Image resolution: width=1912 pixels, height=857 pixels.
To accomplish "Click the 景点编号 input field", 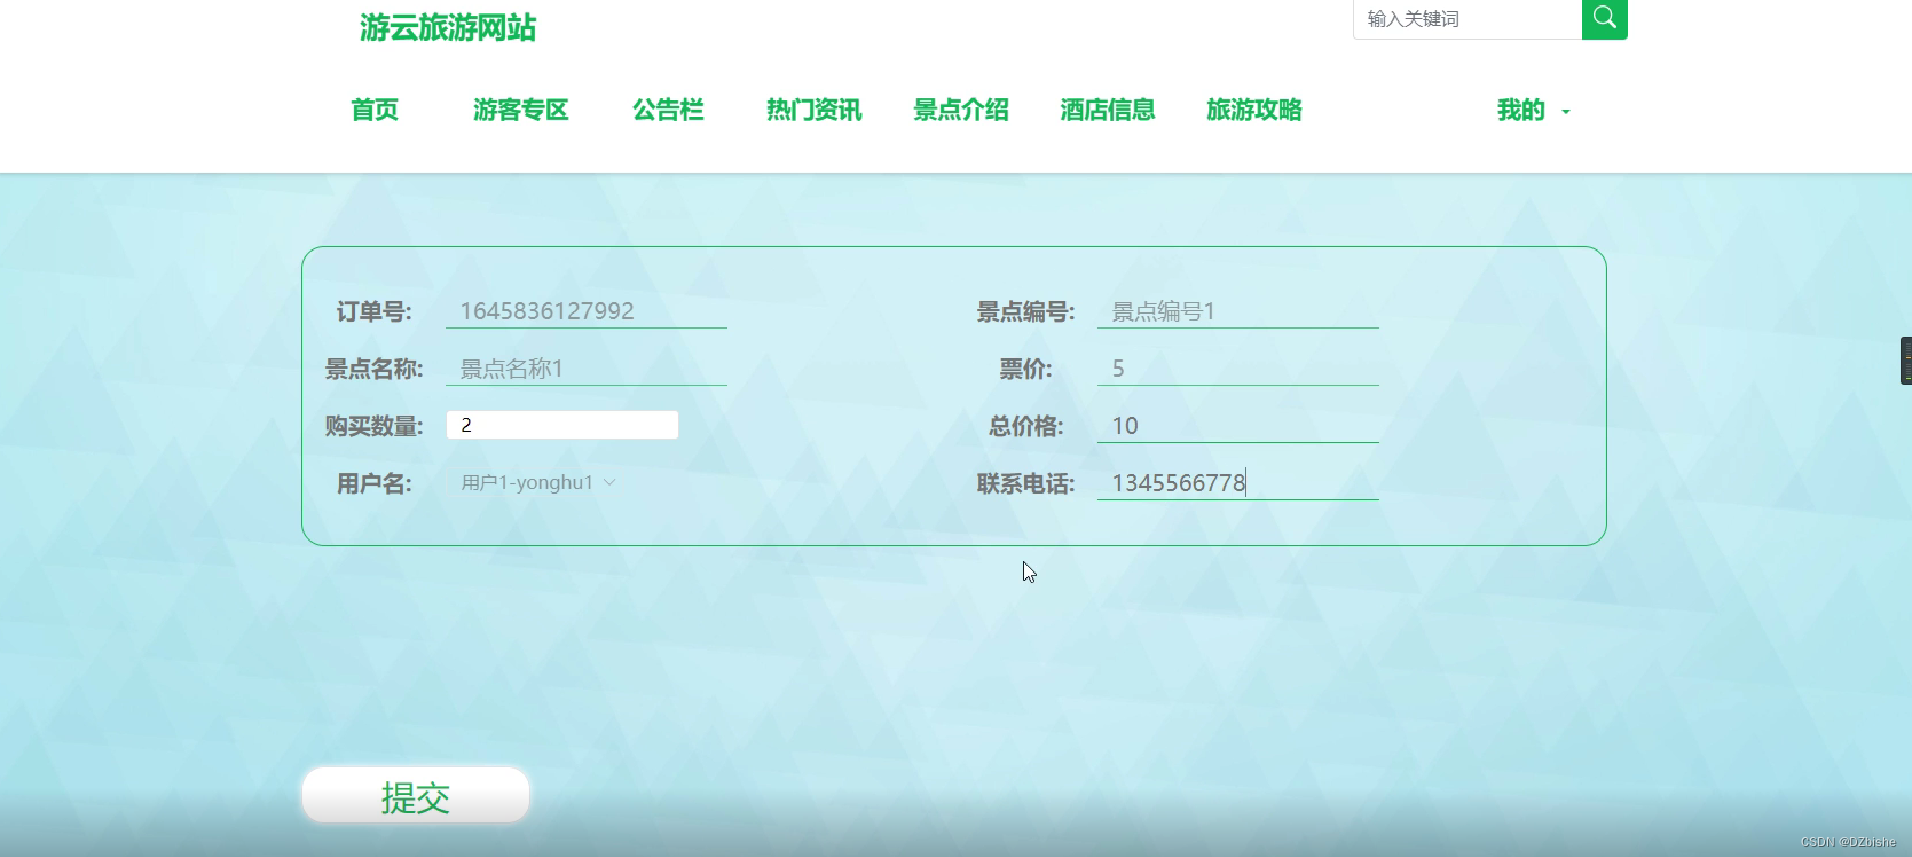I will (x=1238, y=311).
